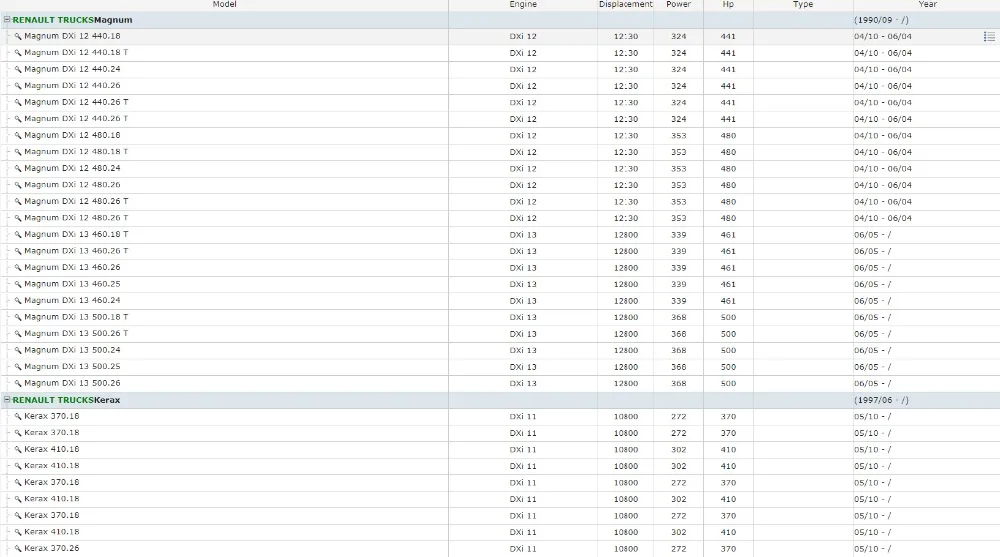Select model 'Magnum DXi 12 480.26' text

72,185
